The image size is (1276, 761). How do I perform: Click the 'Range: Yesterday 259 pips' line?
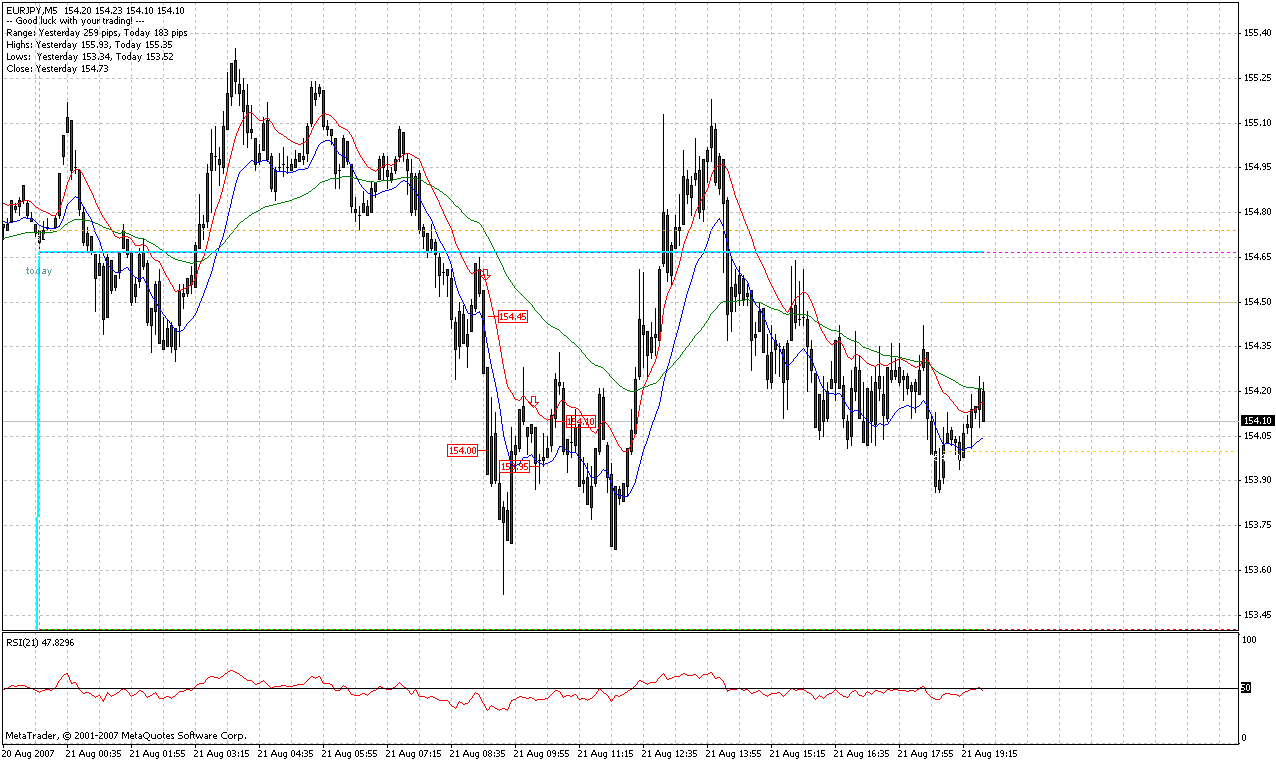(x=96, y=33)
